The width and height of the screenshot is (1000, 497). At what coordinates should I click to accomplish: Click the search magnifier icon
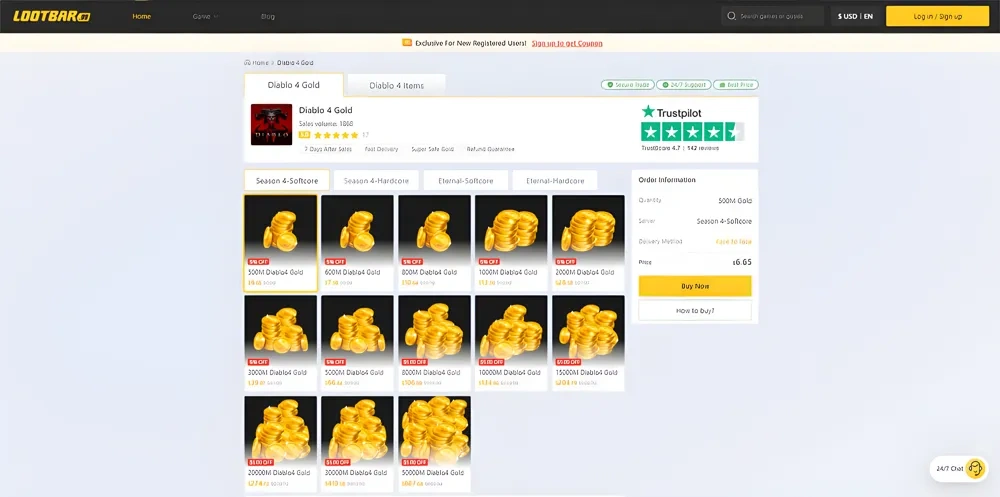[x=732, y=17]
